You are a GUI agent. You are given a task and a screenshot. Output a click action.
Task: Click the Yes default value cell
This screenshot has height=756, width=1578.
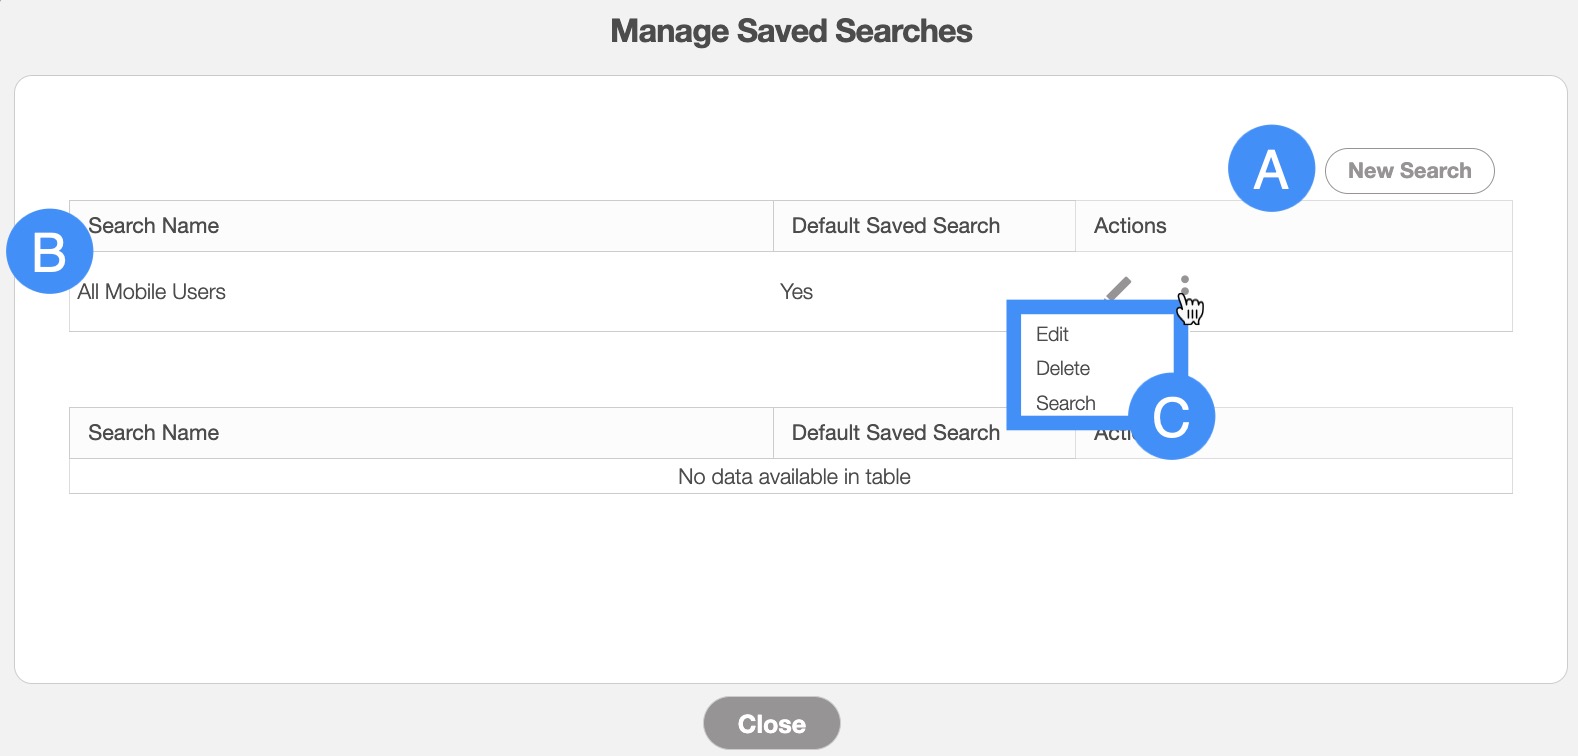pyautogui.click(x=797, y=292)
